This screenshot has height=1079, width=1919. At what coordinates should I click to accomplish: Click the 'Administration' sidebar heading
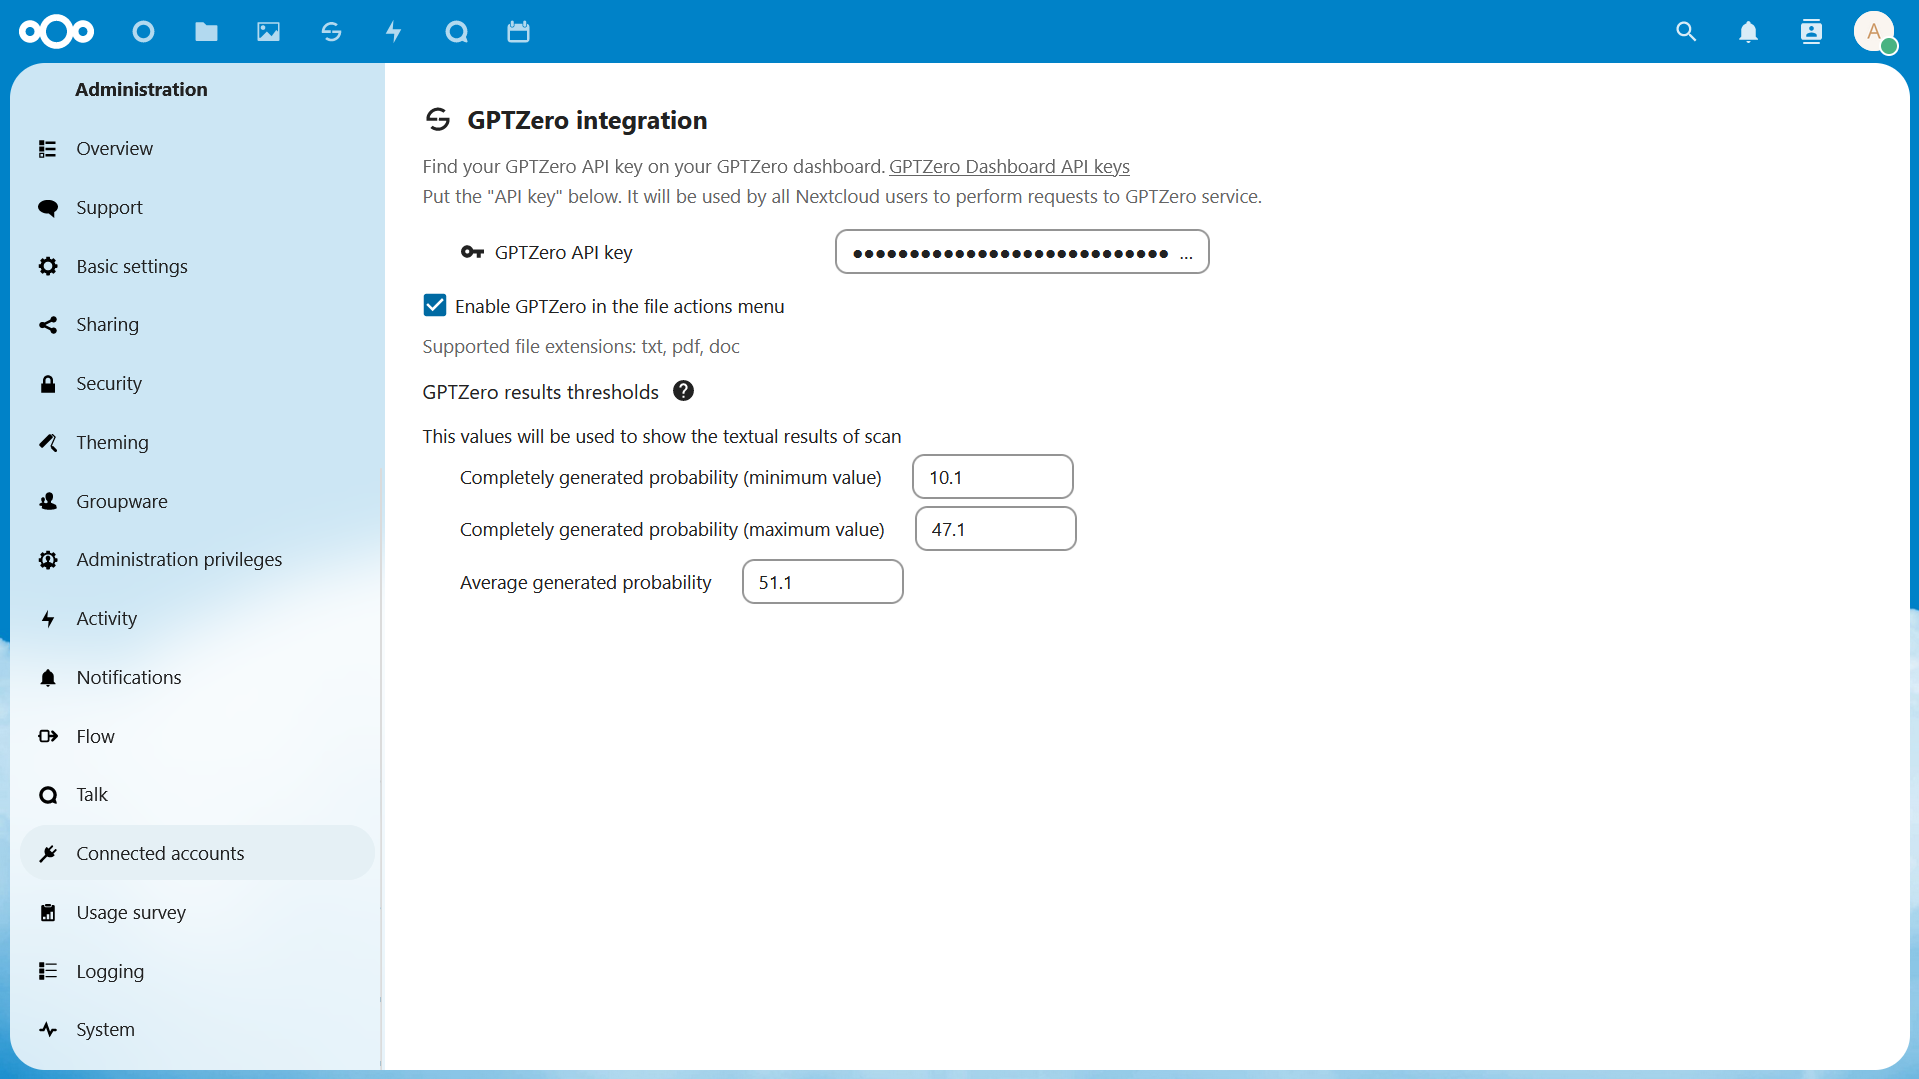pyautogui.click(x=141, y=89)
